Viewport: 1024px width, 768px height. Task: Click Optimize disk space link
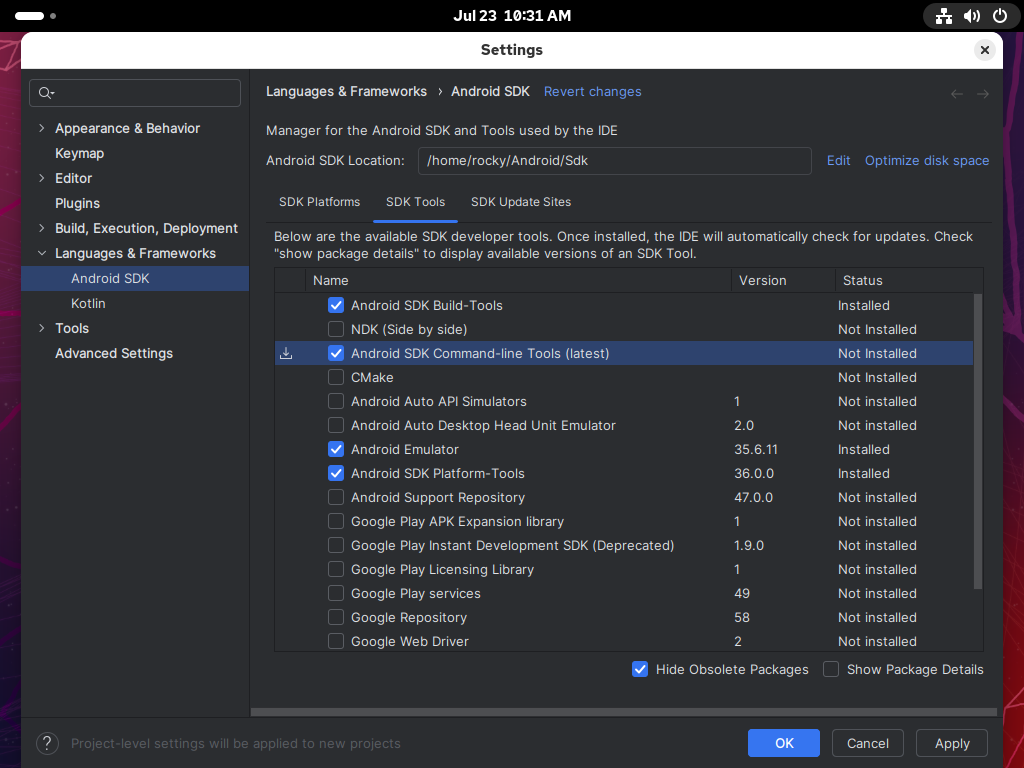coord(927,161)
